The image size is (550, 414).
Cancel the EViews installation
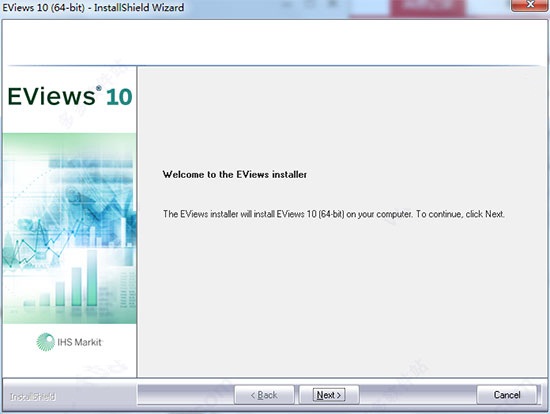[x=507, y=395]
